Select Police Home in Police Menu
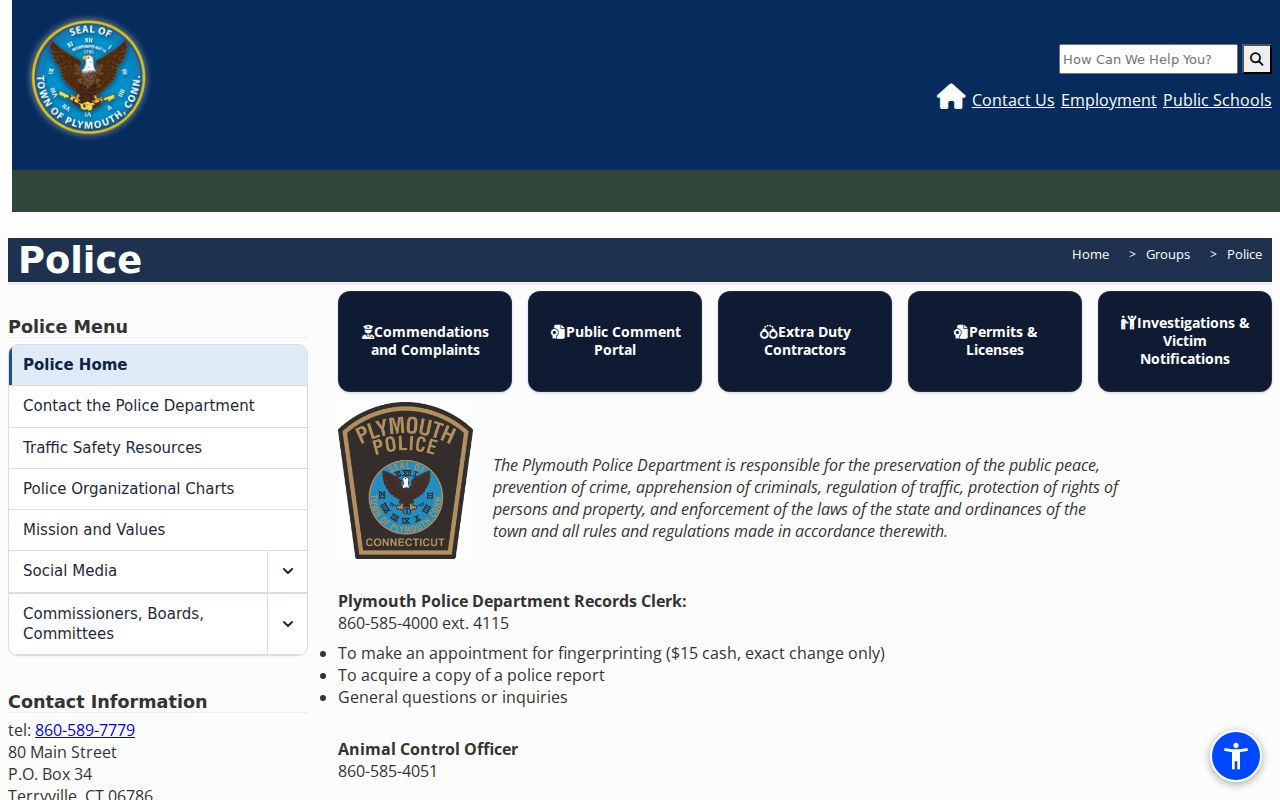Image resolution: width=1280 pixels, height=800 pixels. (x=158, y=365)
